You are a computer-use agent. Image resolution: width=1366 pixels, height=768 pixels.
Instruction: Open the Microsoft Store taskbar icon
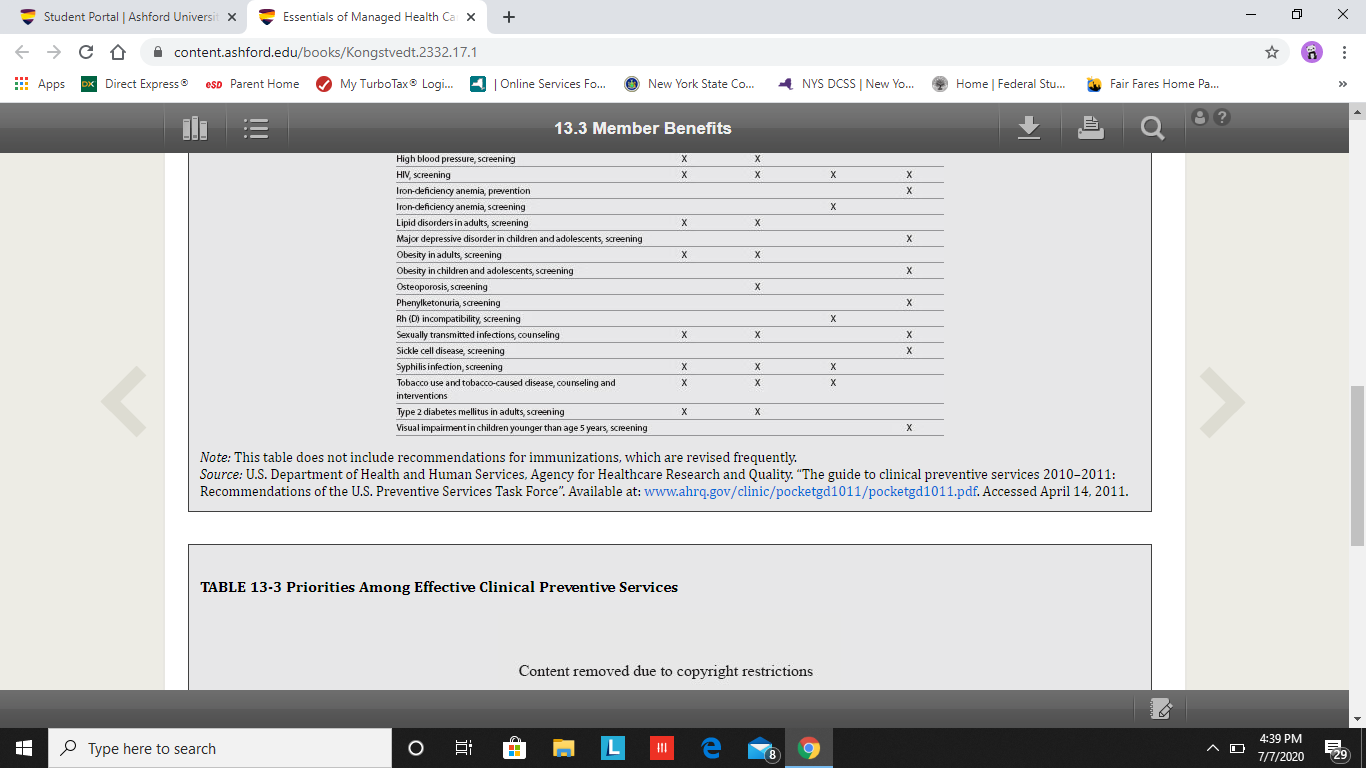pyautogui.click(x=514, y=748)
